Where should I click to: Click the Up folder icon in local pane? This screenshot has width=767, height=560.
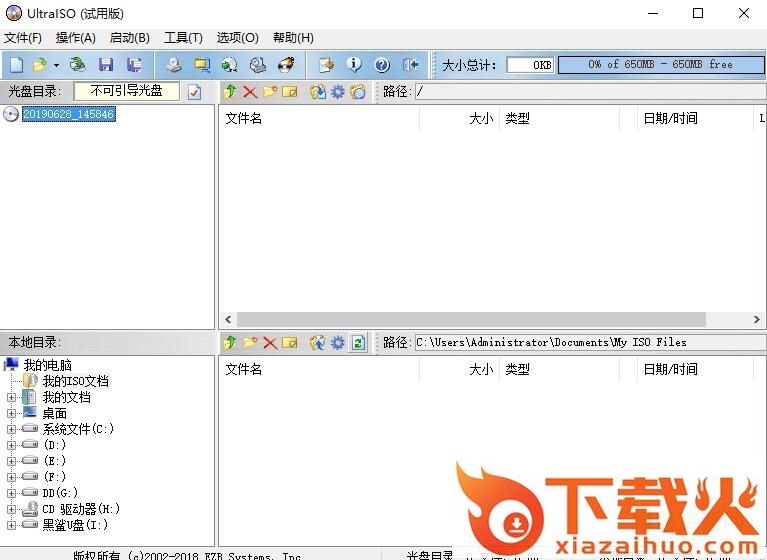click(x=230, y=342)
